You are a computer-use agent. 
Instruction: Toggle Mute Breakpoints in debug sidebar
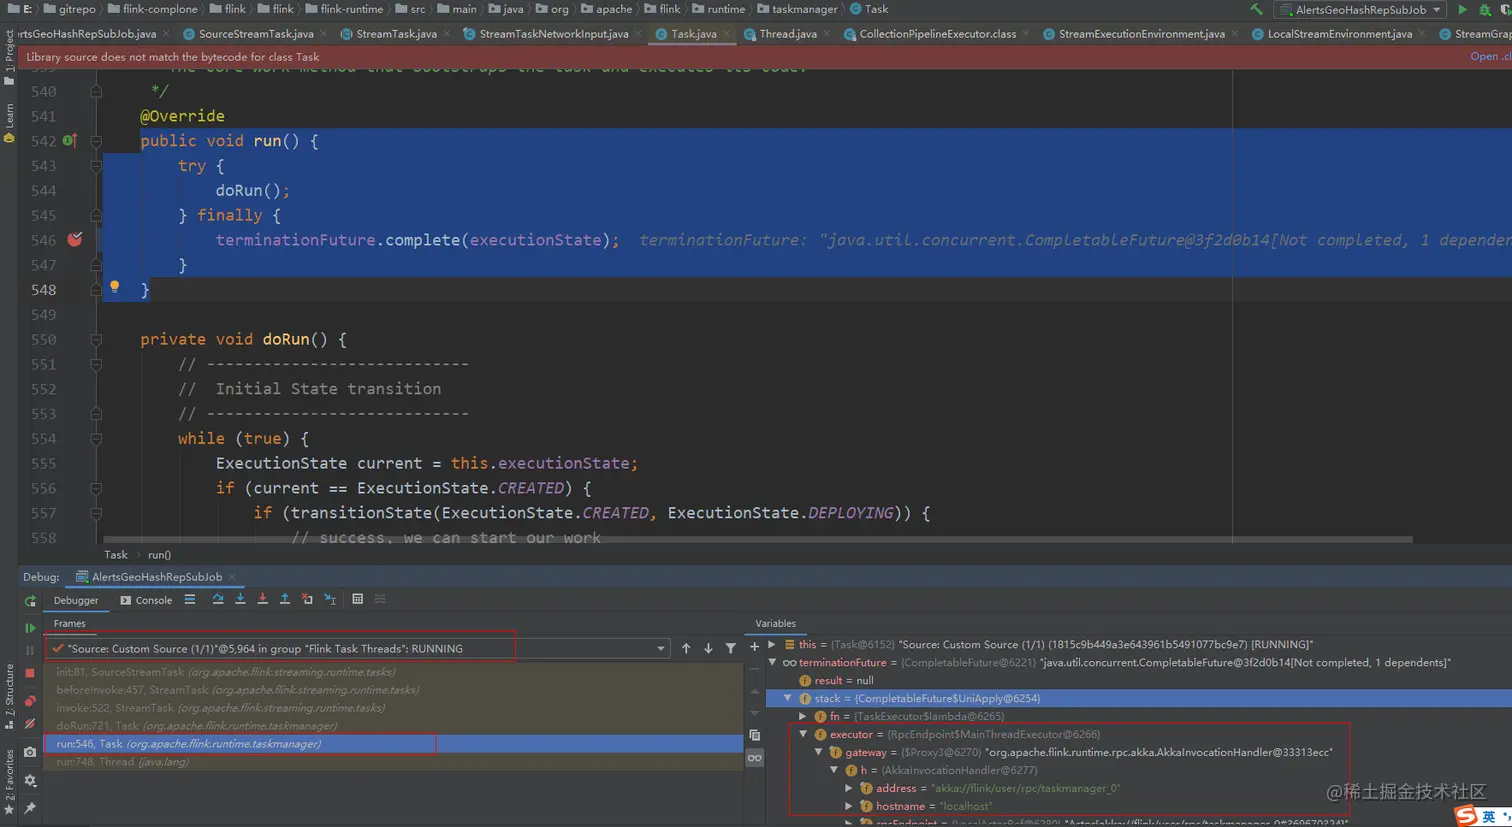tap(30, 724)
